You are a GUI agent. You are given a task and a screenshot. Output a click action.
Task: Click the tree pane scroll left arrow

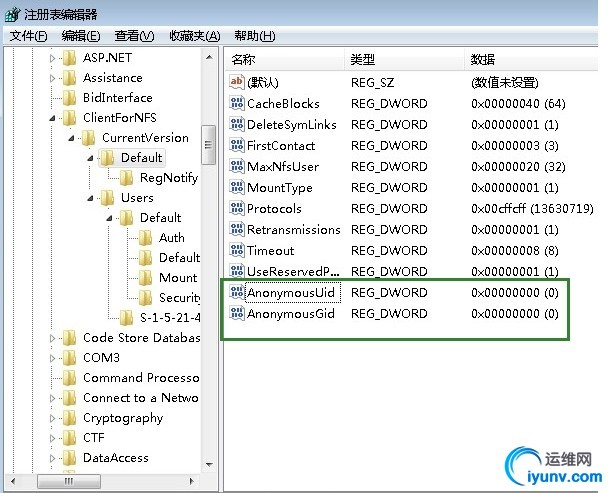[13, 481]
